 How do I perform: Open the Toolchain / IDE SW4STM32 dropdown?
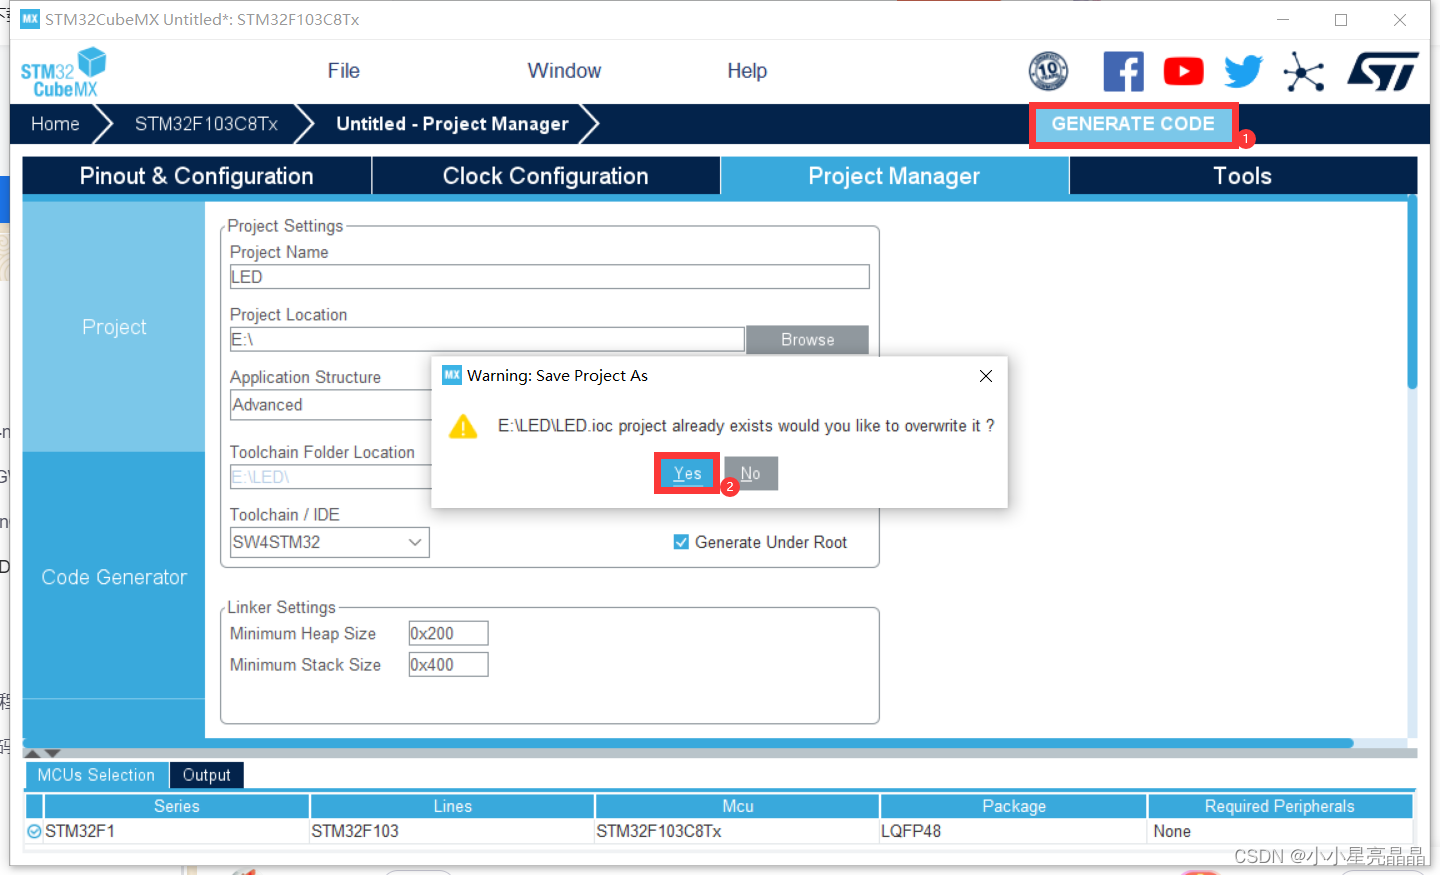click(x=329, y=542)
